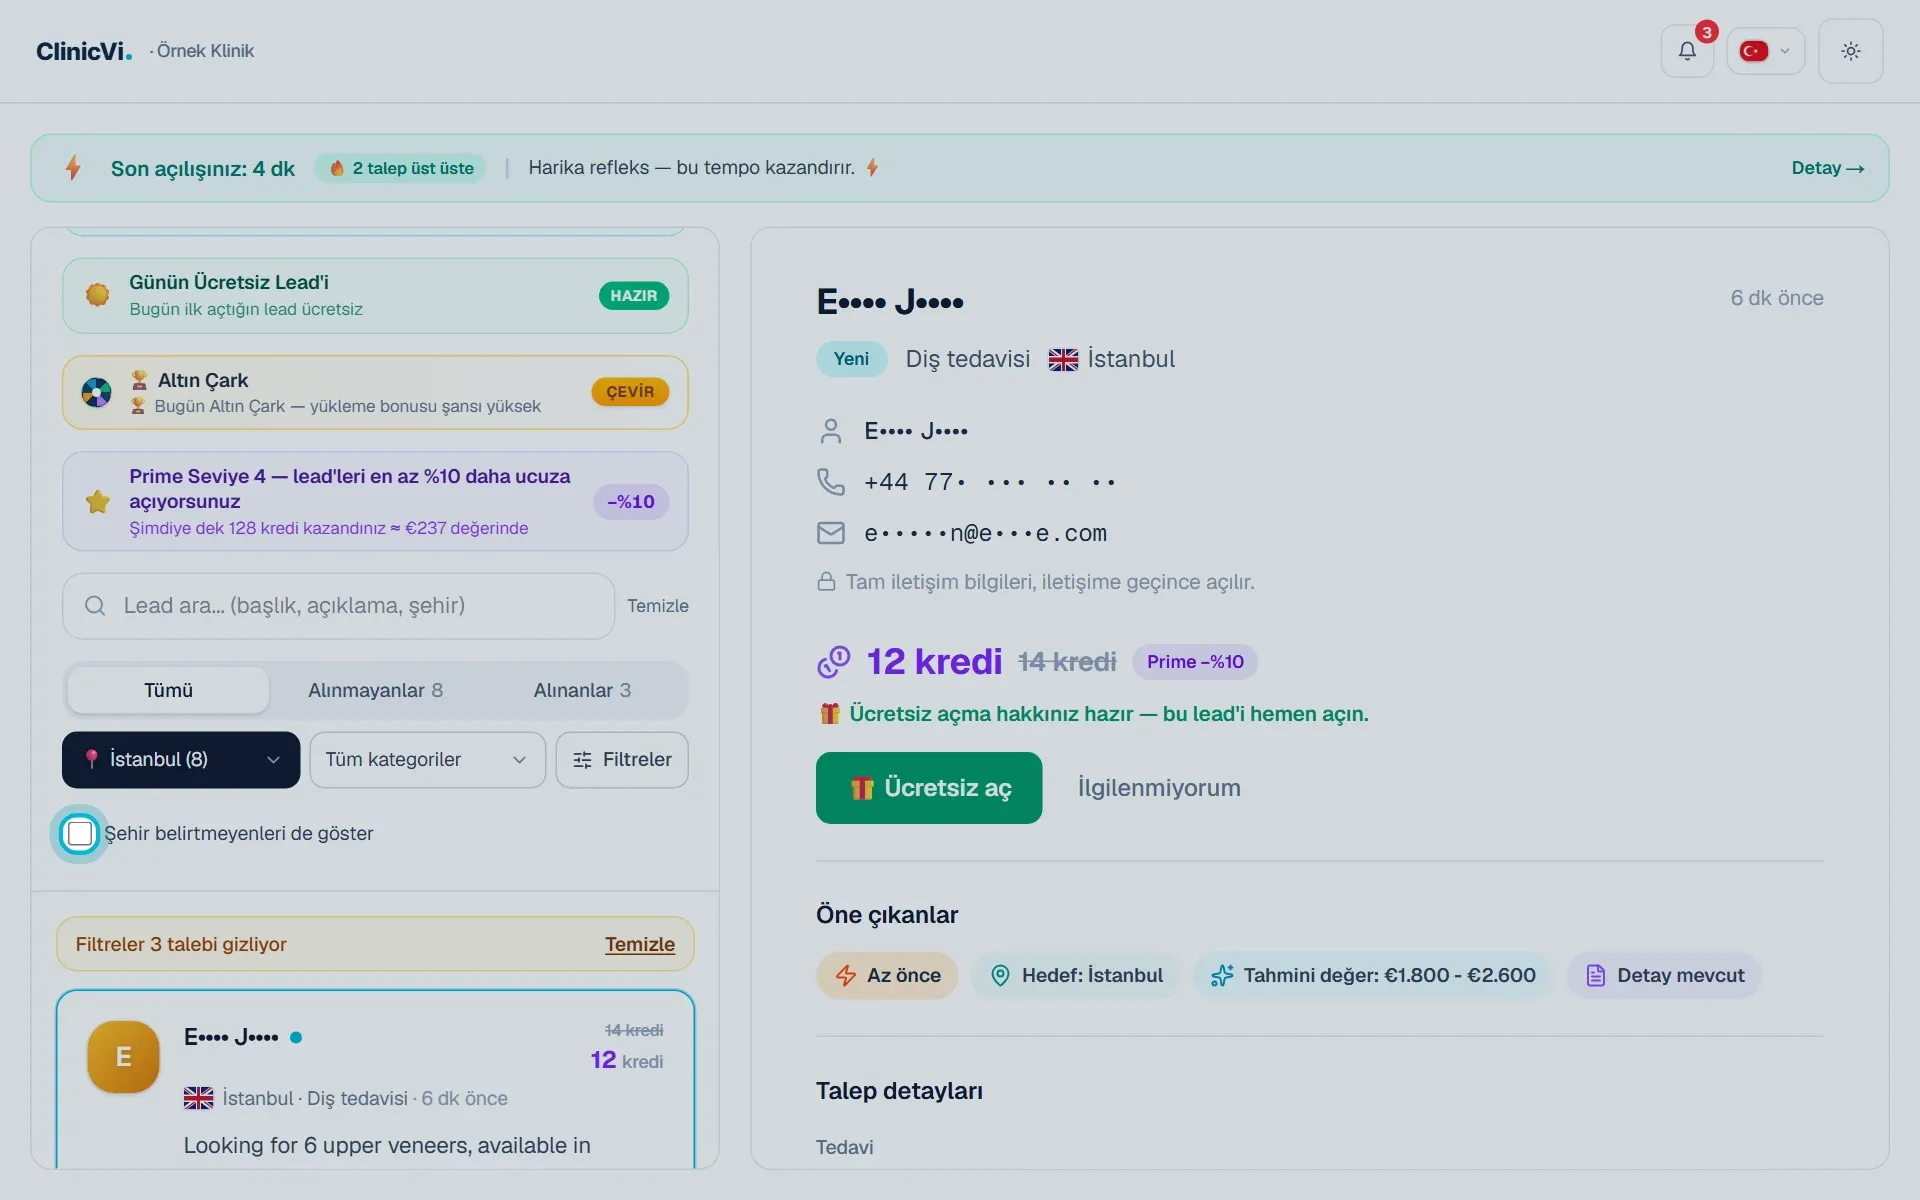Open the İstanbul (8) city dropdown

[x=181, y=760]
